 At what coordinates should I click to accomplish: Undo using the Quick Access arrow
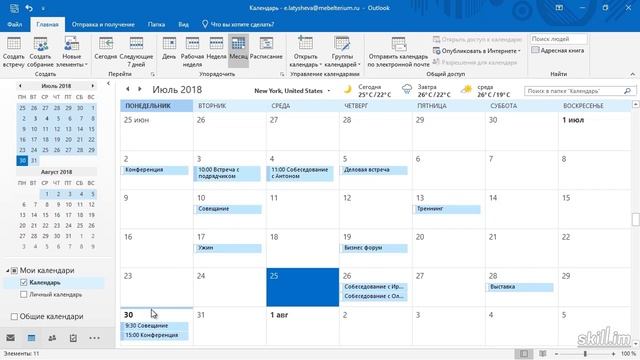[29, 8]
